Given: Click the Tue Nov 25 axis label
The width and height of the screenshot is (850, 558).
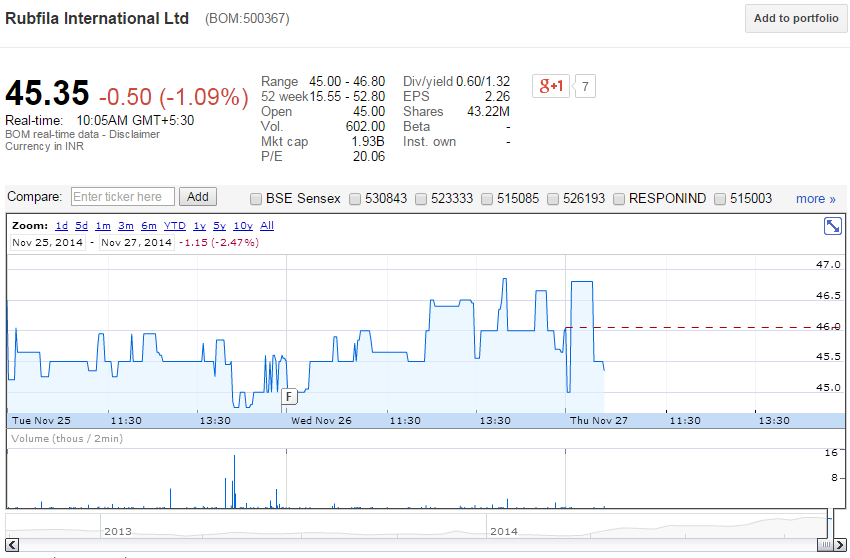Looking at the screenshot, I should pyautogui.click(x=41, y=421).
